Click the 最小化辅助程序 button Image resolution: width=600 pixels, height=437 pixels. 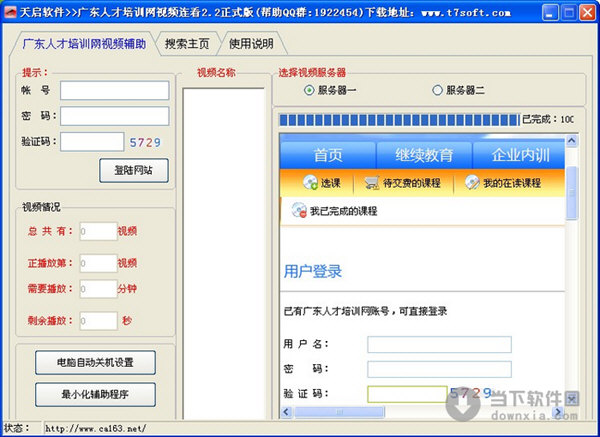point(96,394)
